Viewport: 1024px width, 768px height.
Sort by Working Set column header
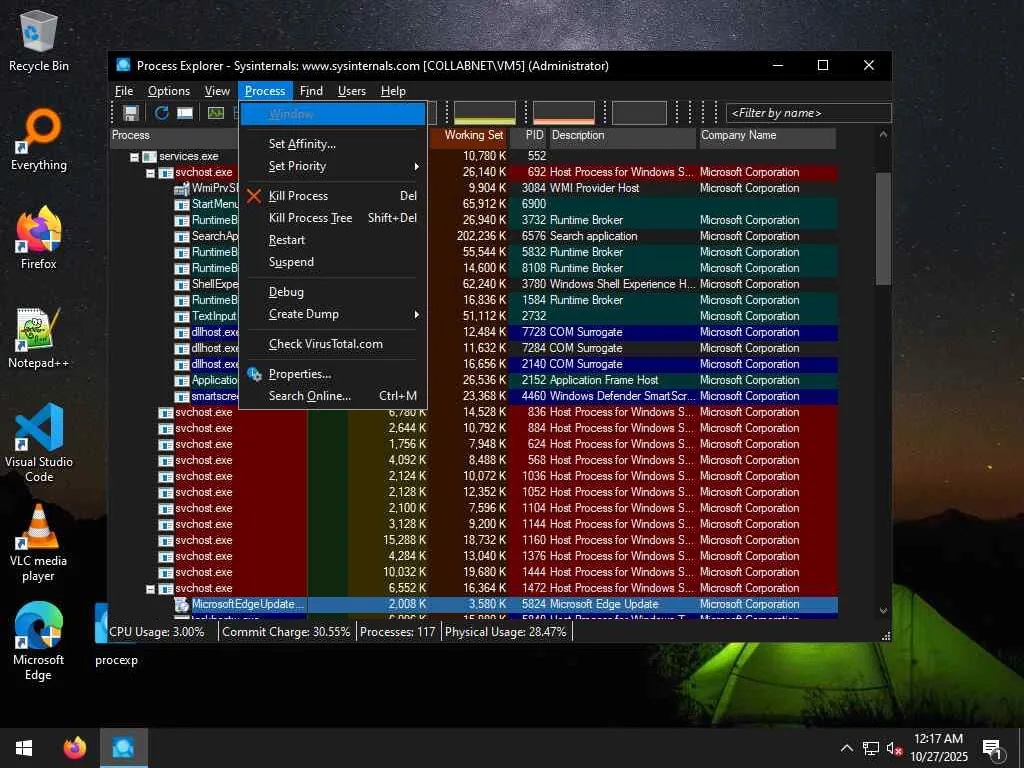pyautogui.click(x=468, y=136)
